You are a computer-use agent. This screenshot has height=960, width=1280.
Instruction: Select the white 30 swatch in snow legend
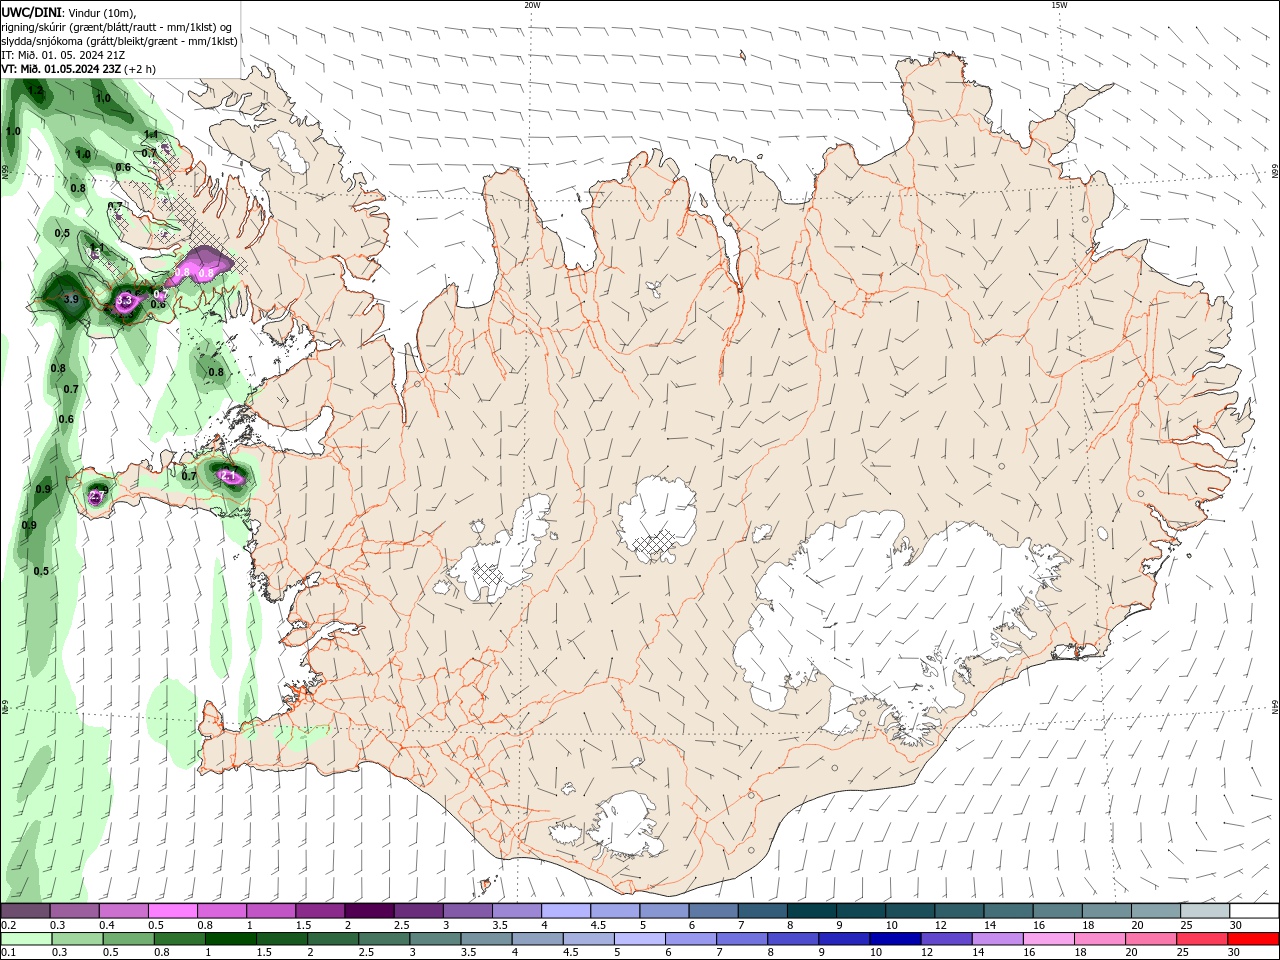click(1253, 911)
